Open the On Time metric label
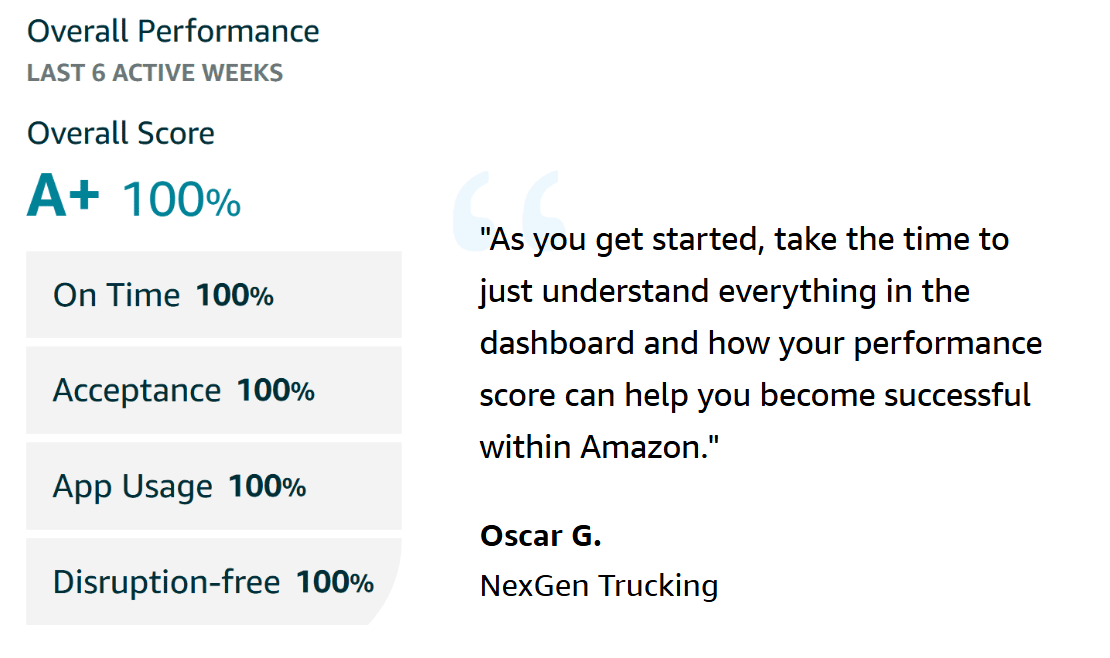Screen dimensions: 1110x658 pos(116,295)
